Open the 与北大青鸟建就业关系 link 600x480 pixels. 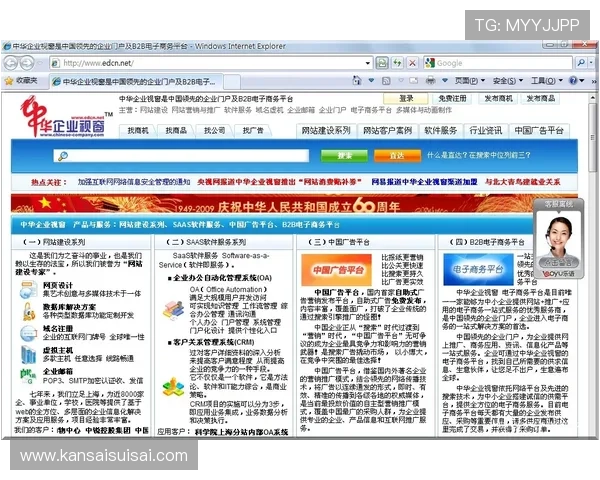[x=523, y=182]
